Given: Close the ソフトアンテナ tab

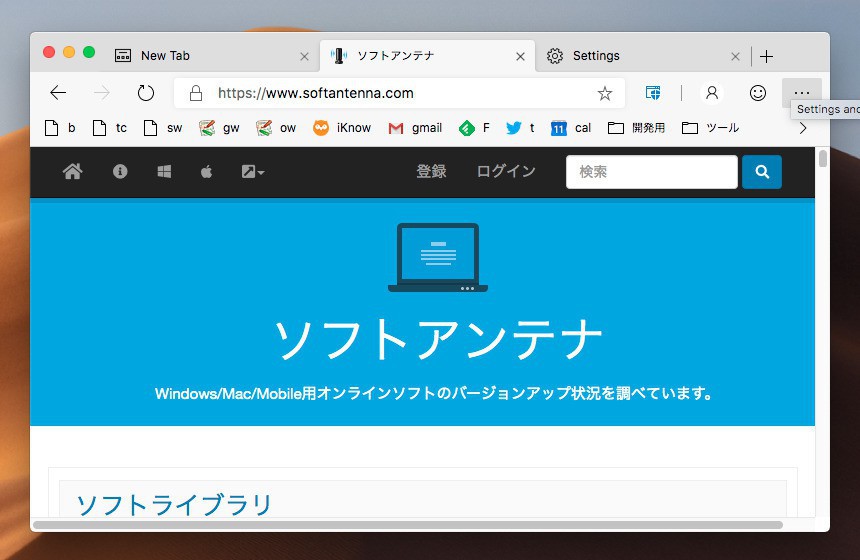Looking at the screenshot, I should coord(520,56).
